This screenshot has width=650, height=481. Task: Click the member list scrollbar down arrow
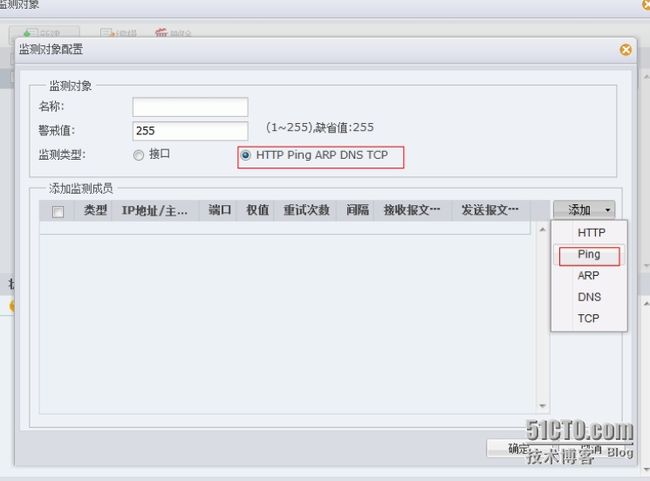point(542,406)
